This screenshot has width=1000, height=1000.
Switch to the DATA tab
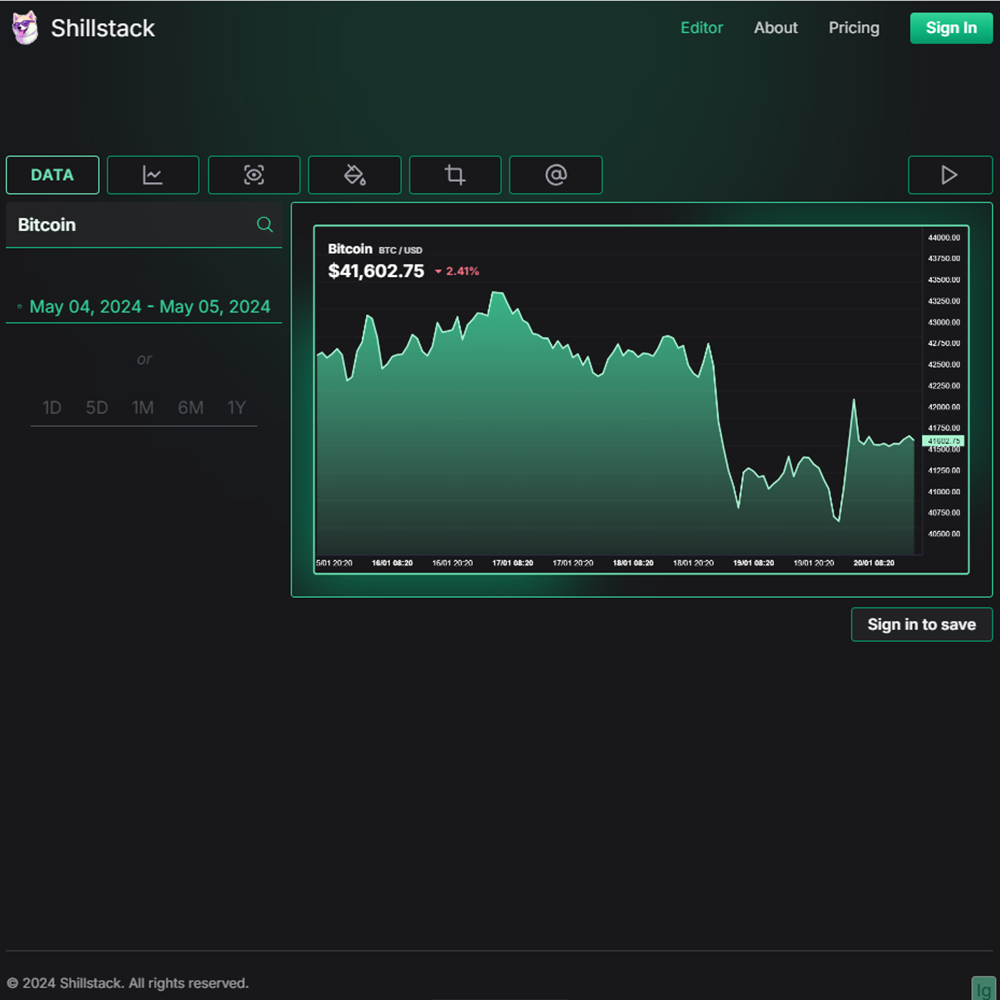point(52,175)
